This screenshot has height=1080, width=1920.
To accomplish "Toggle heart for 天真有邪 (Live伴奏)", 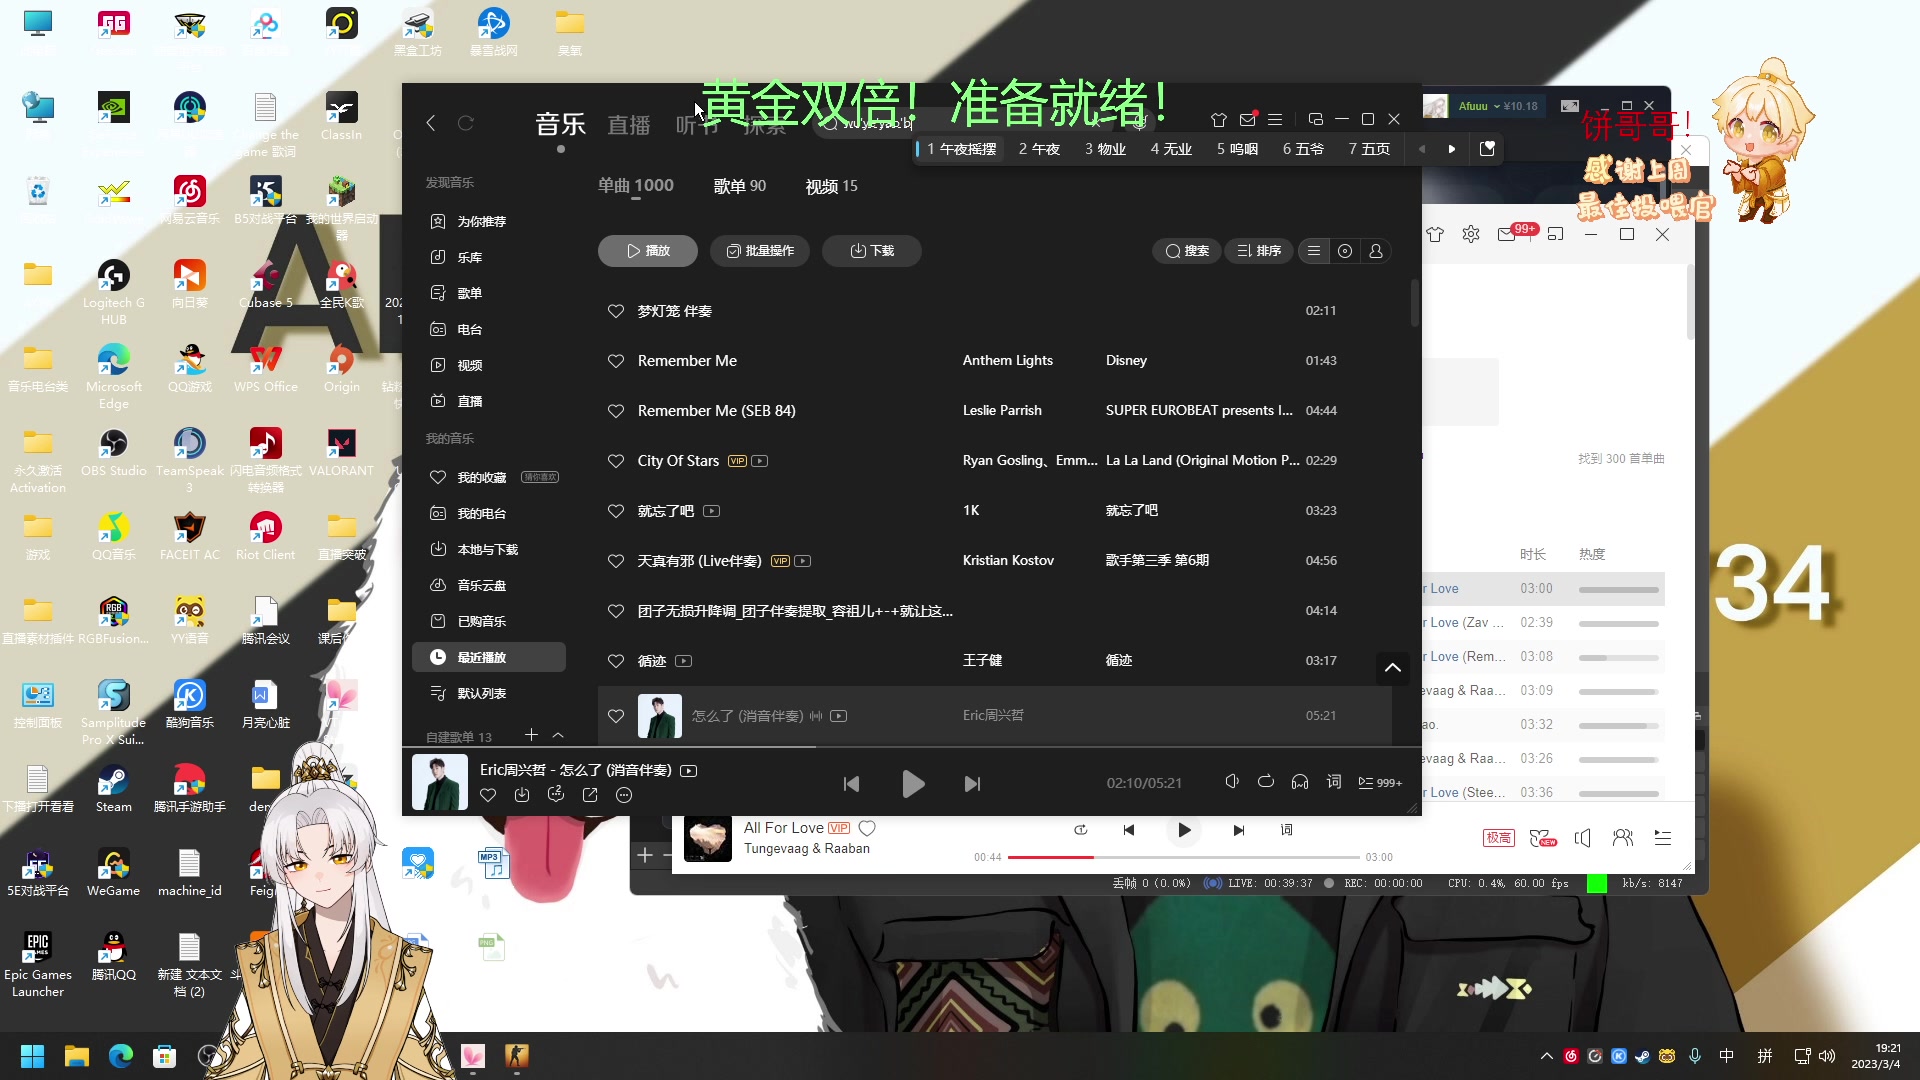I will pos(616,561).
